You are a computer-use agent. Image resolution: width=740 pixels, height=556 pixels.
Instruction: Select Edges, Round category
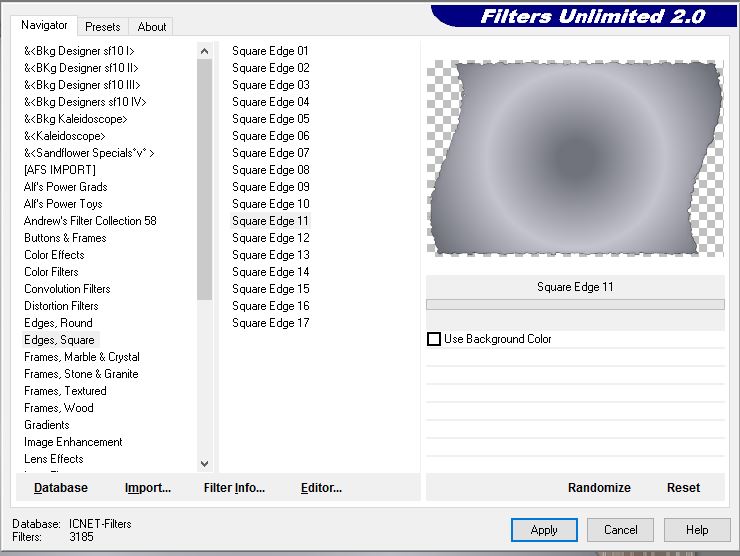(x=58, y=323)
